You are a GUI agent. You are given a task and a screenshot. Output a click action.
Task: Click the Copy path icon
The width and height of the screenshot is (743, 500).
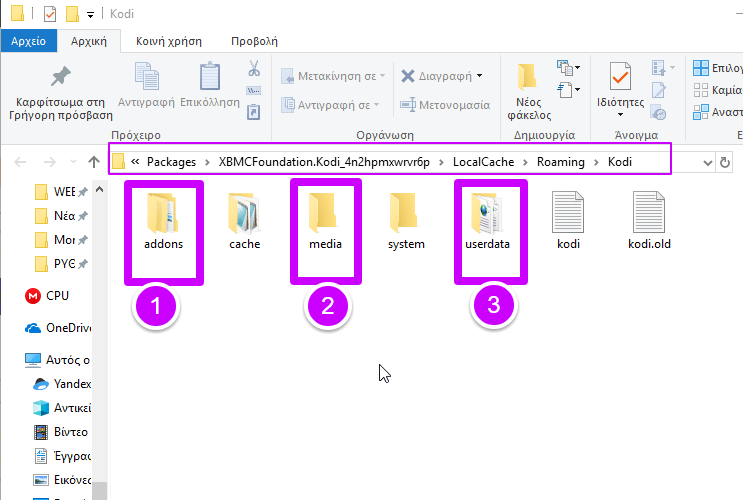[254, 91]
